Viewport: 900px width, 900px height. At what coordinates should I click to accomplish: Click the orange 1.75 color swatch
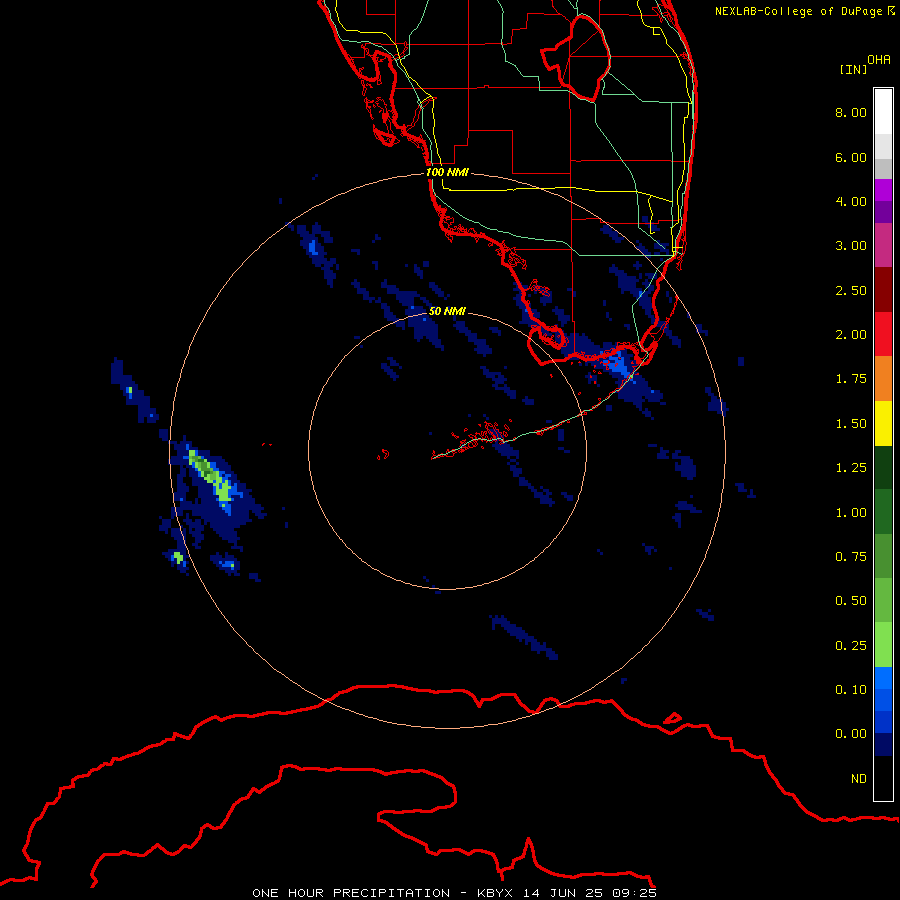coord(883,378)
